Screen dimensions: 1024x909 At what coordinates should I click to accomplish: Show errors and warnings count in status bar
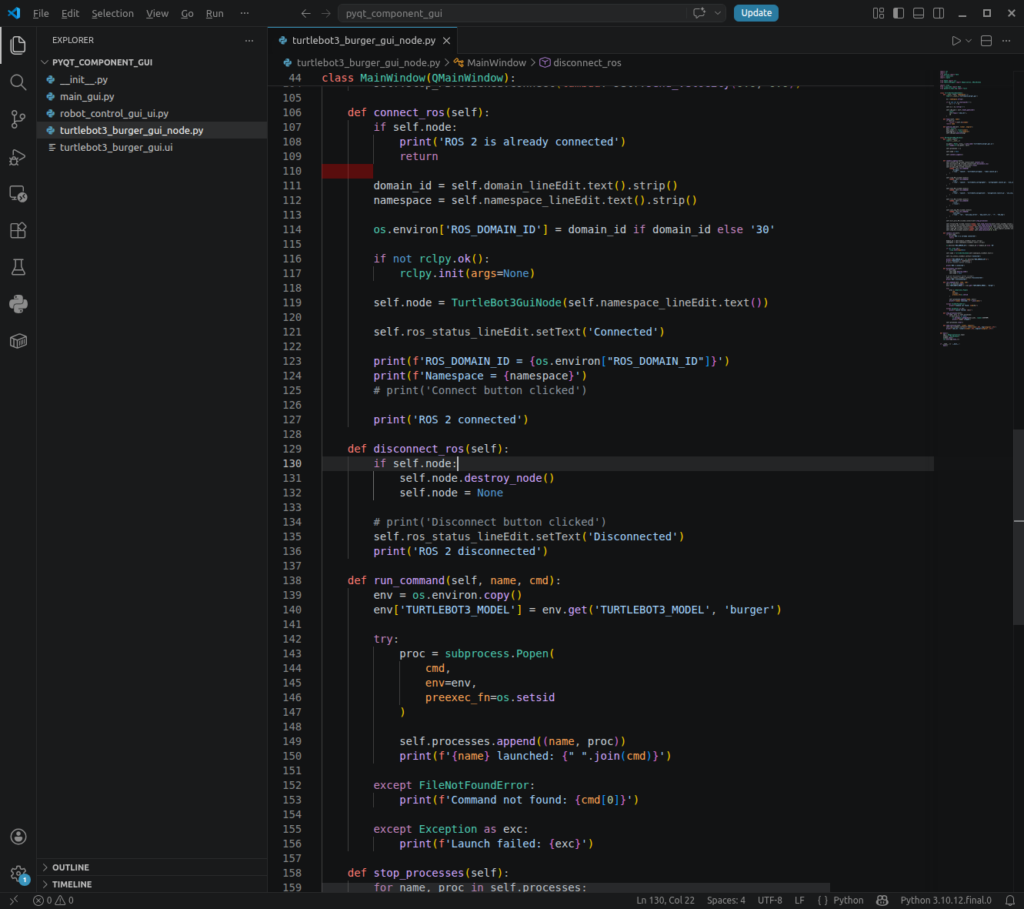(54, 901)
